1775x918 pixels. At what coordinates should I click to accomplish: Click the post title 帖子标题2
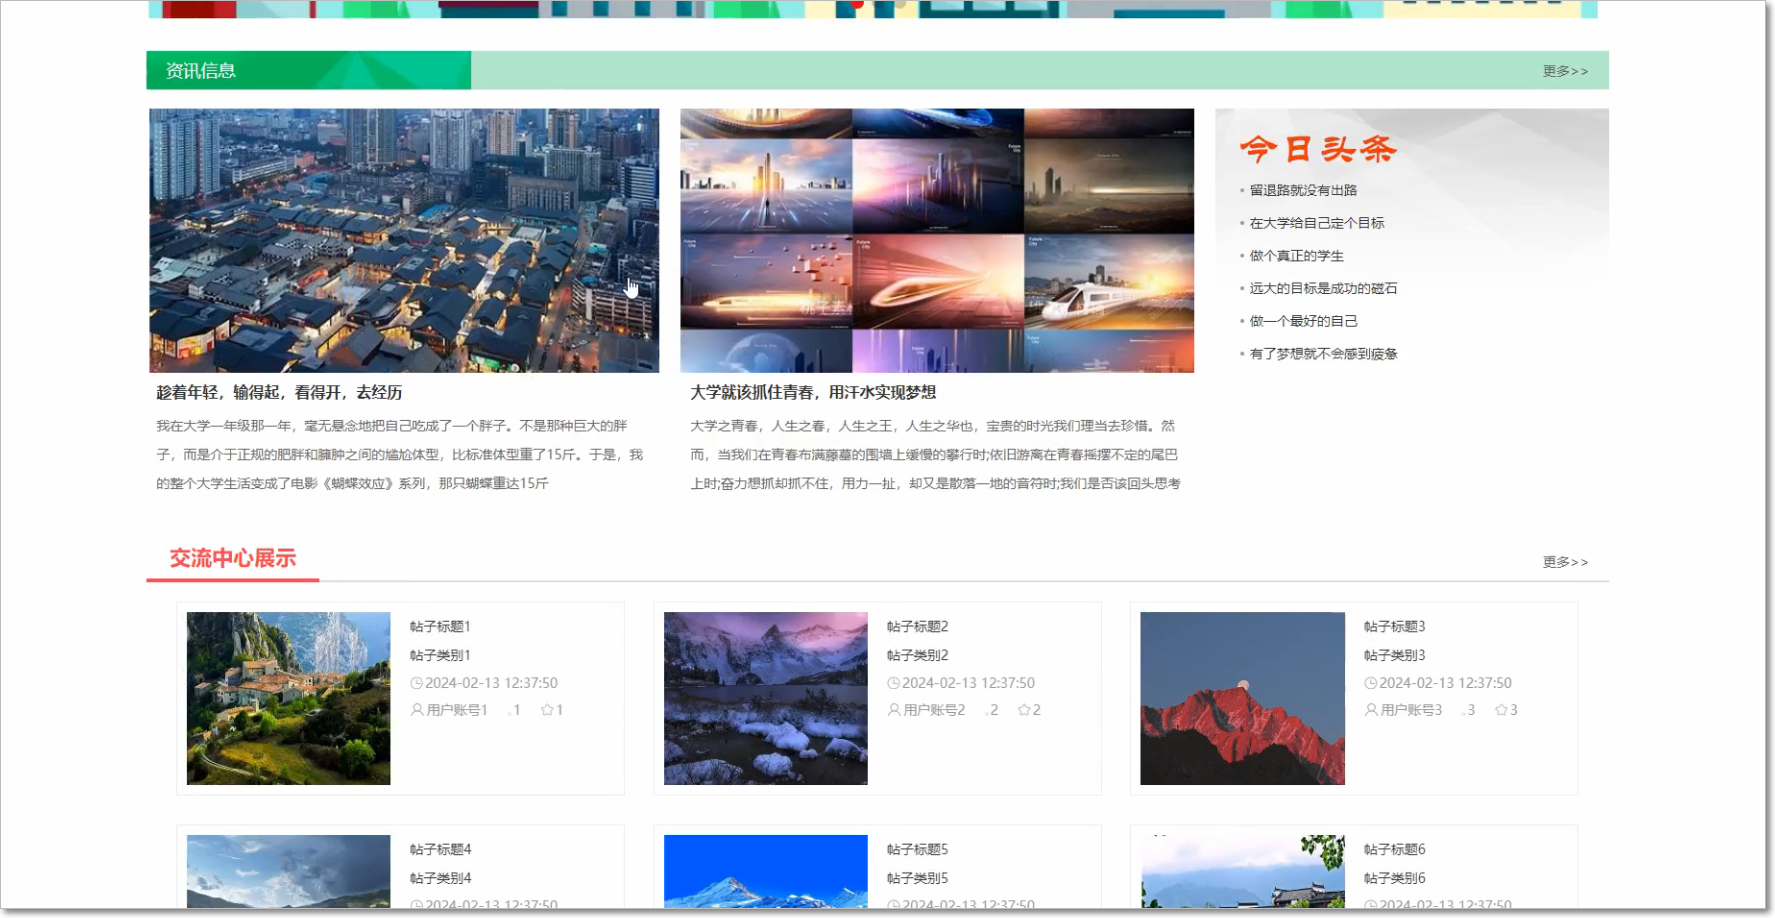917,627
